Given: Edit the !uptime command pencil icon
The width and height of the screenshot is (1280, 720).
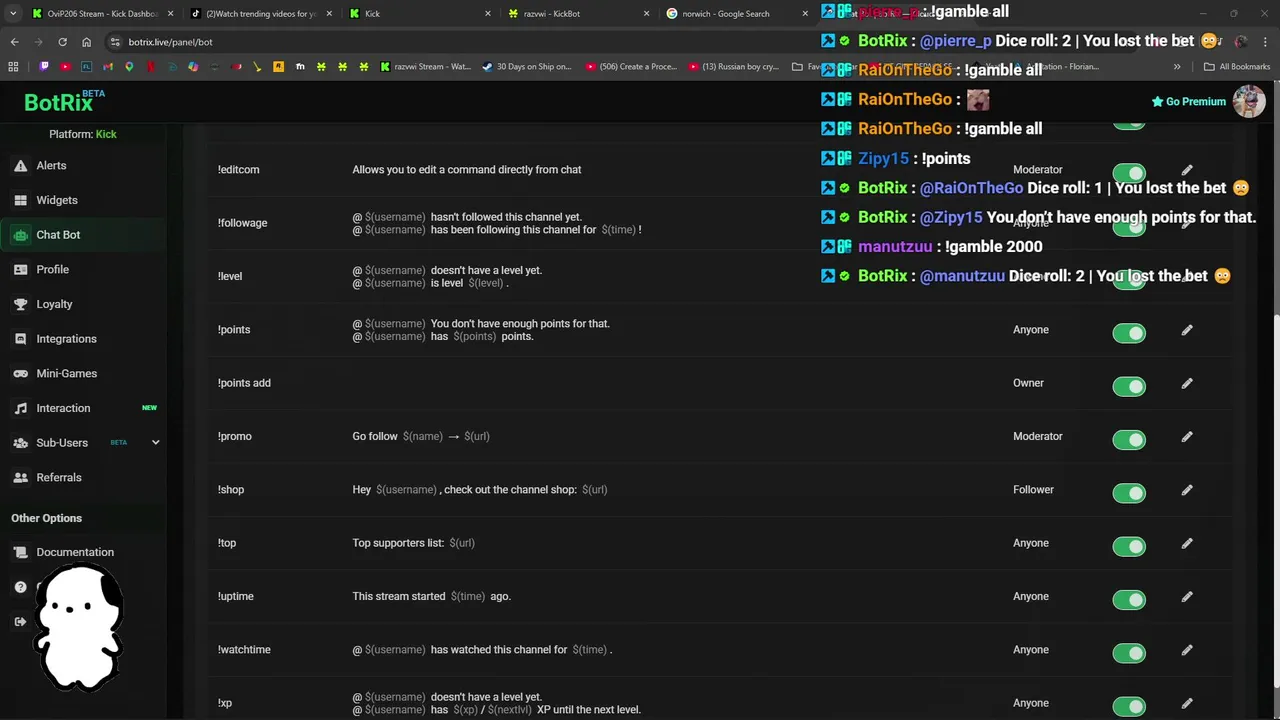Looking at the screenshot, I should click(x=1187, y=596).
